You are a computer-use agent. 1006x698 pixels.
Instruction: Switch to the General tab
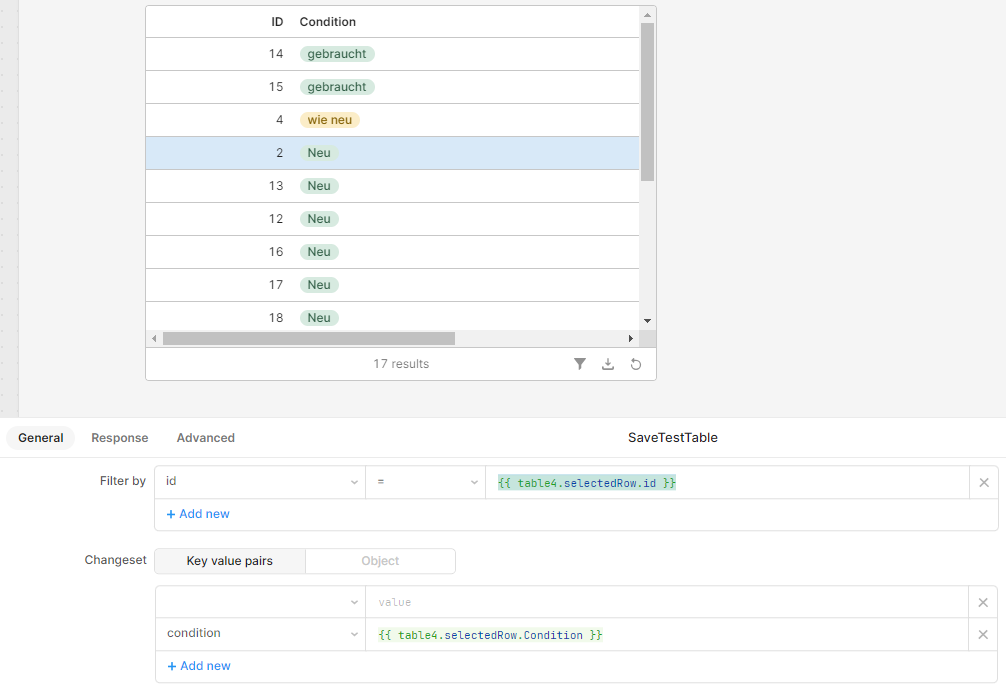pyautogui.click(x=40, y=438)
